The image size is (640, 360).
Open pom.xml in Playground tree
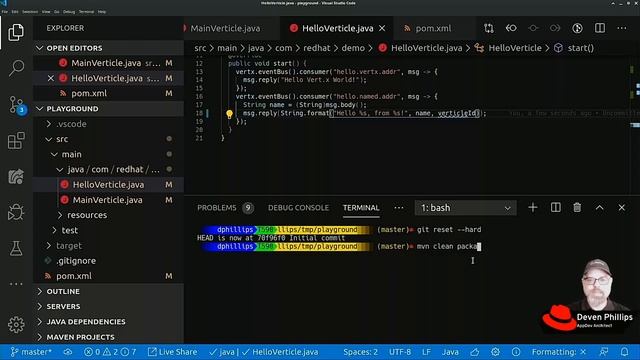pos(109,276)
